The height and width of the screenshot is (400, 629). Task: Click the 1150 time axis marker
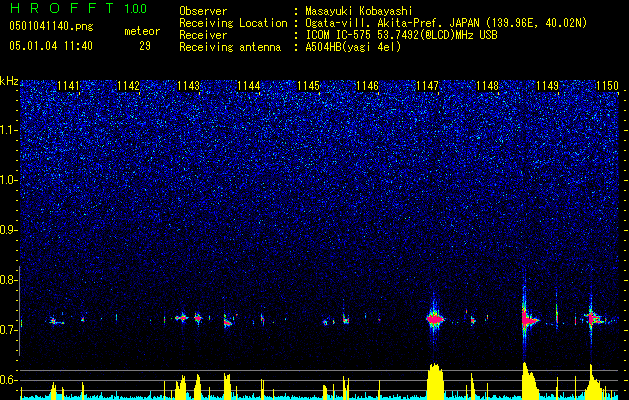[607, 85]
